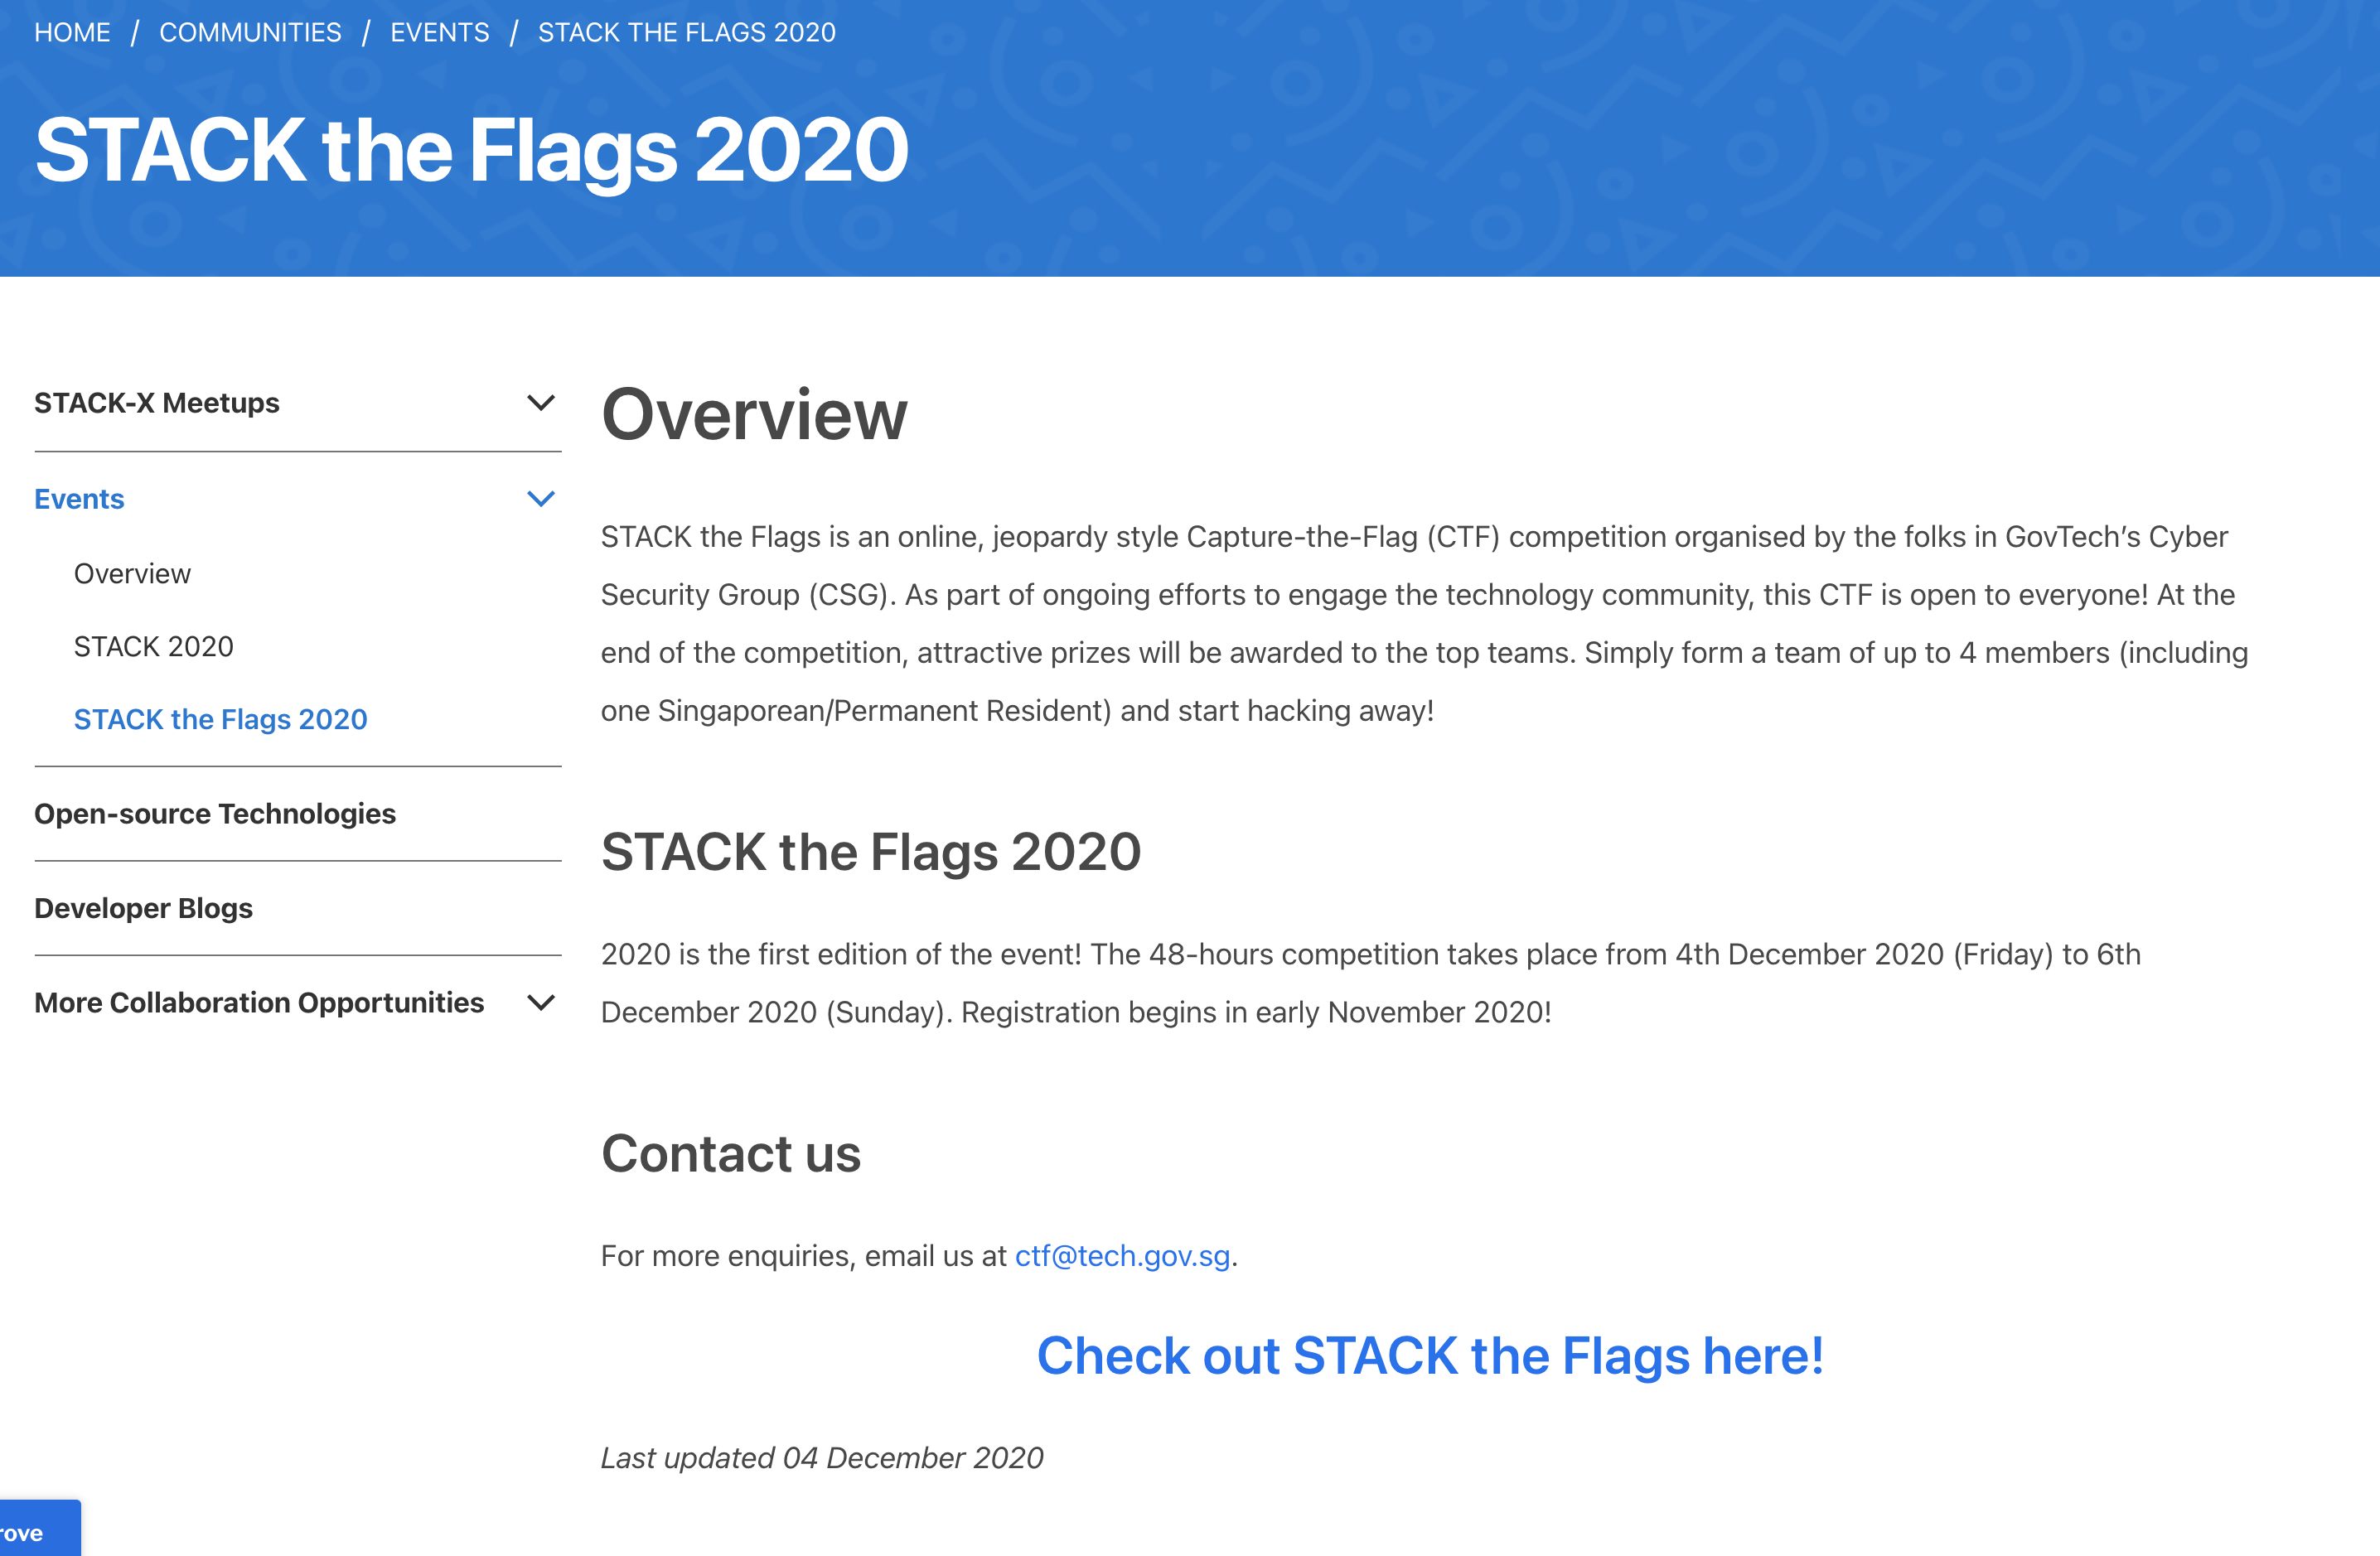This screenshot has height=1556, width=2380.
Task: Open EVENTS breadcrumb link
Action: [440, 32]
